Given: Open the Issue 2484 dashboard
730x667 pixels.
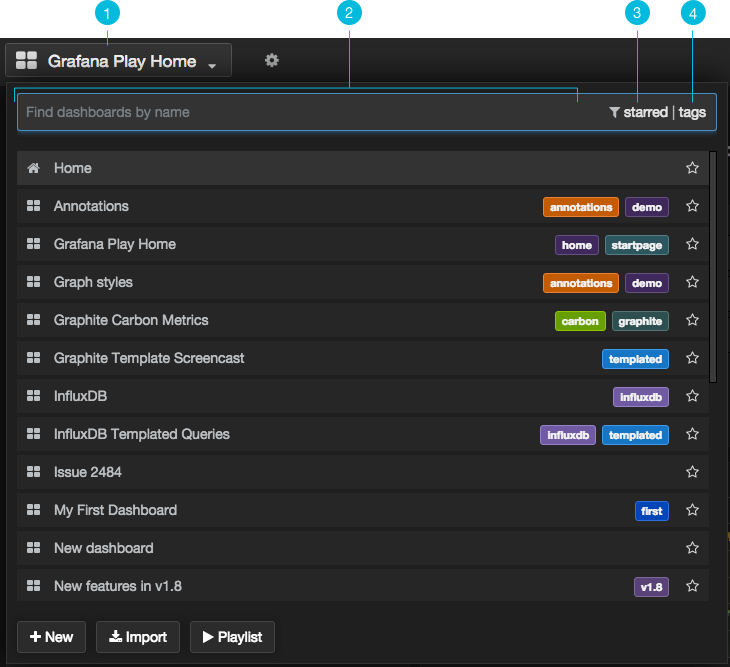Looking at the screenshot, I should coord(363,472).
